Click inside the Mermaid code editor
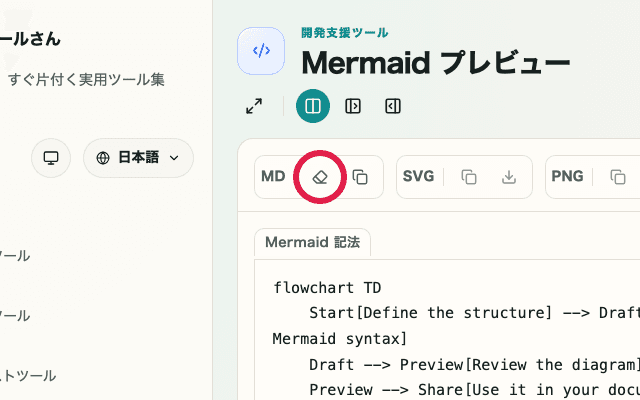The height and width of the screenshot is (400, 640). pyautogui.click(x=447, y=330)
